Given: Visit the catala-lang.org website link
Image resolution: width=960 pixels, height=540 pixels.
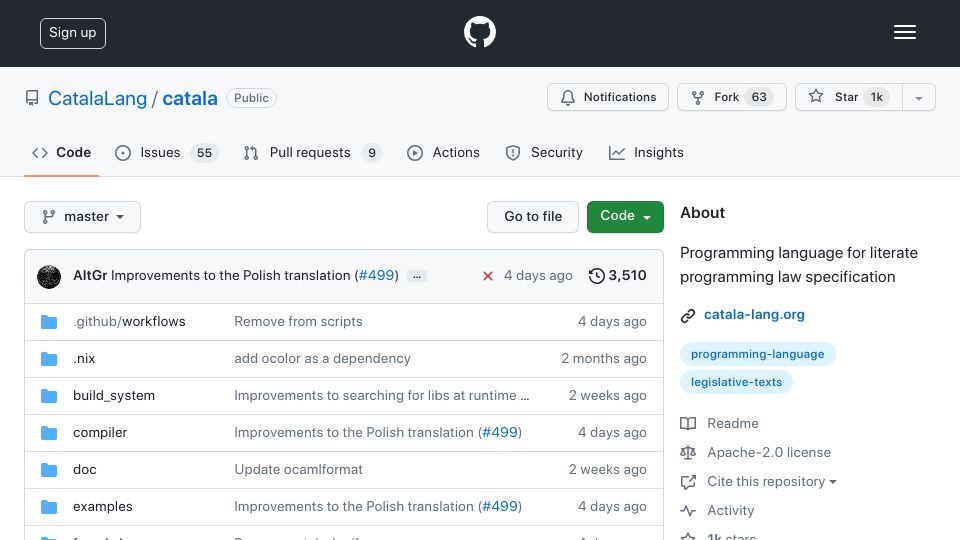Looking at the screenshot, I should pyautogui.click(x=754, y=315).
